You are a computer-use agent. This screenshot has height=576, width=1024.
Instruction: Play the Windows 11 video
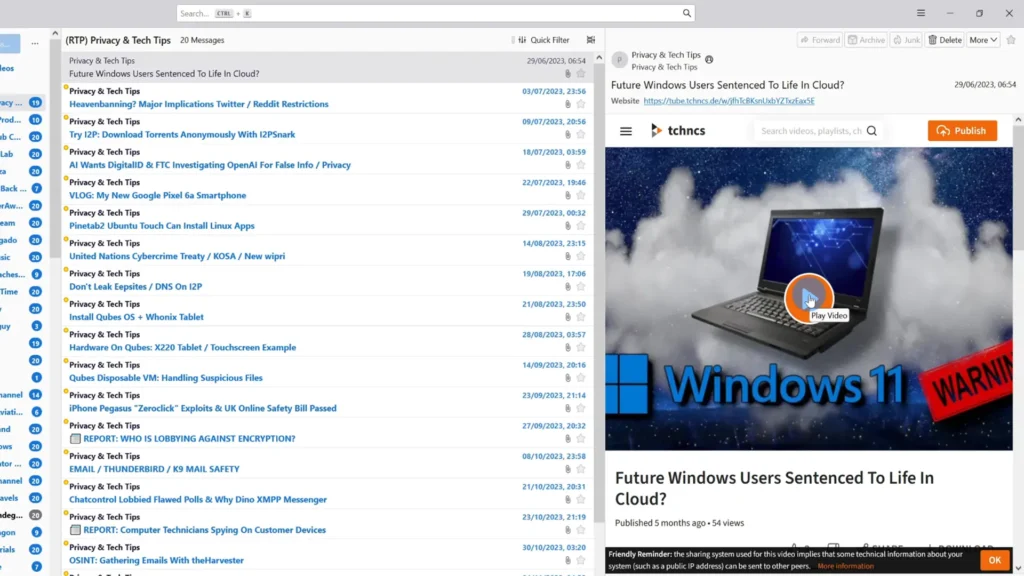coord(808,298)
